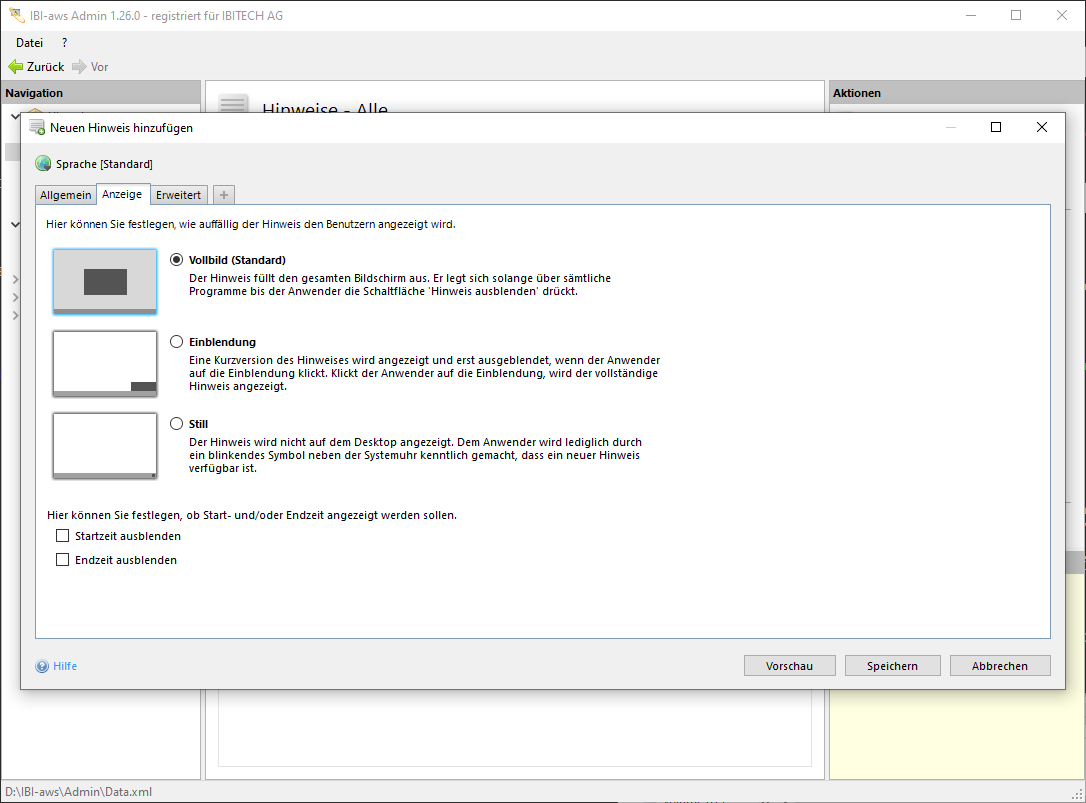The width and height of the screenshot is (1086, 803).
Task: Open the Erweitert tab
Action: (179, 195)
